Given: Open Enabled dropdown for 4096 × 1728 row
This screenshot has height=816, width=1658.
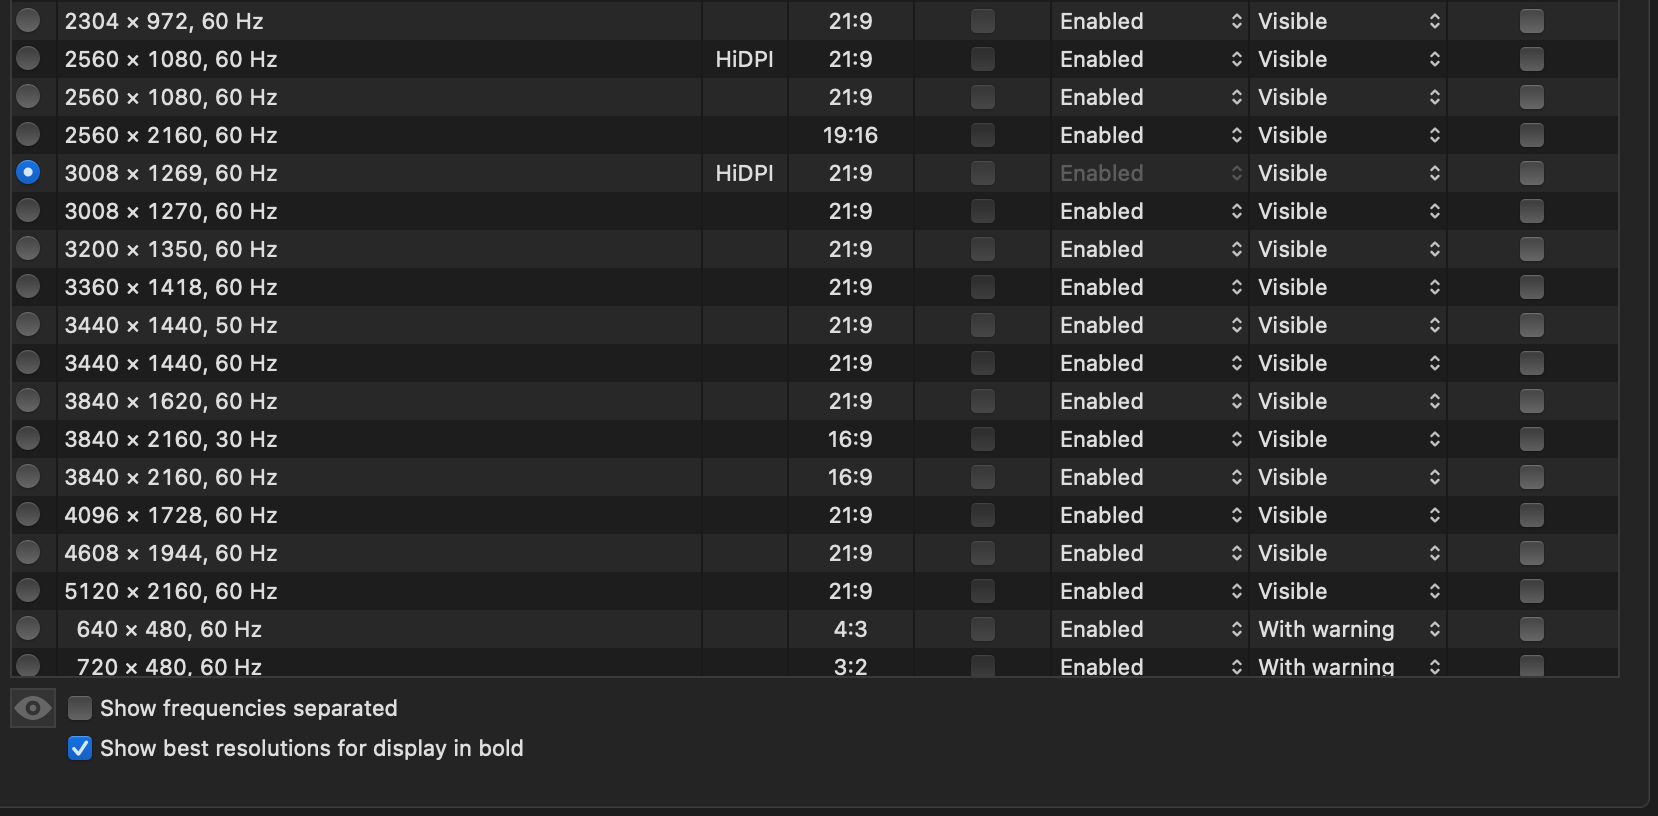Looking at the screenshot, I should click(1150, 515).
